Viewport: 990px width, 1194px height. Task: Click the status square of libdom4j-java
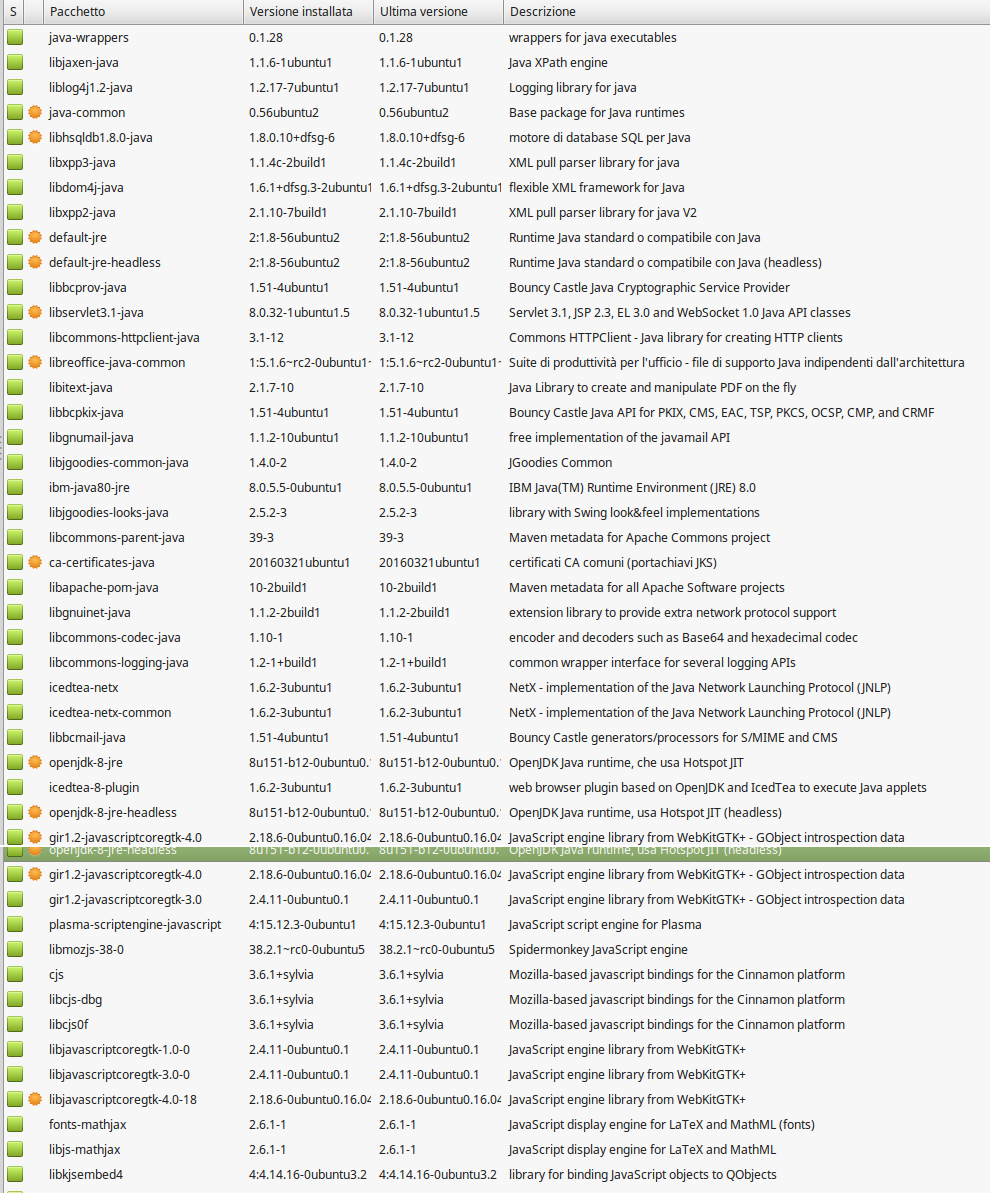click(x=15, y=187)
